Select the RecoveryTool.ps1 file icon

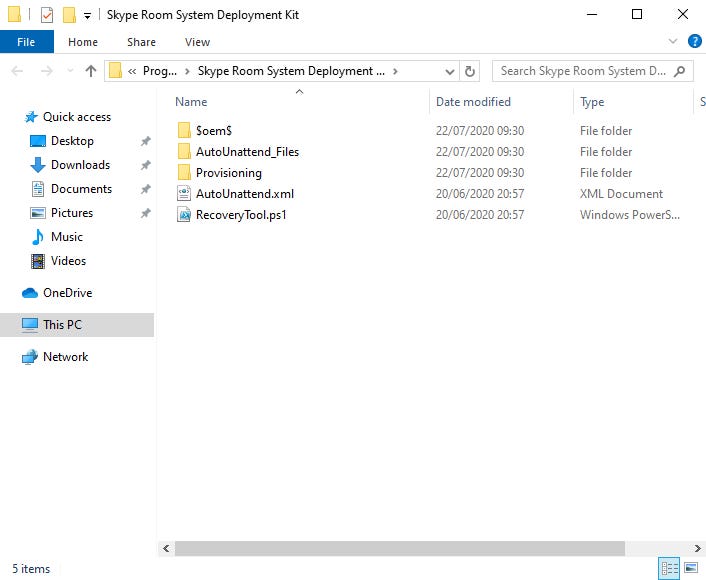click(x=184, y=215)
